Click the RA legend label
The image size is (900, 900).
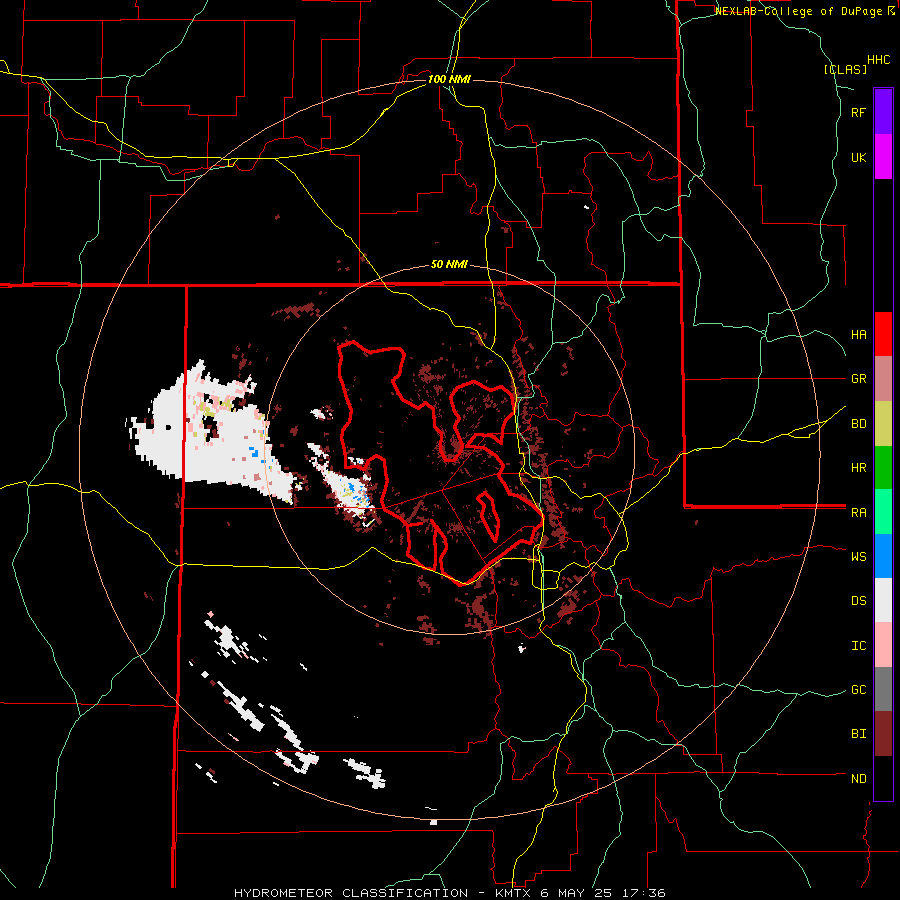click(858, 513)
